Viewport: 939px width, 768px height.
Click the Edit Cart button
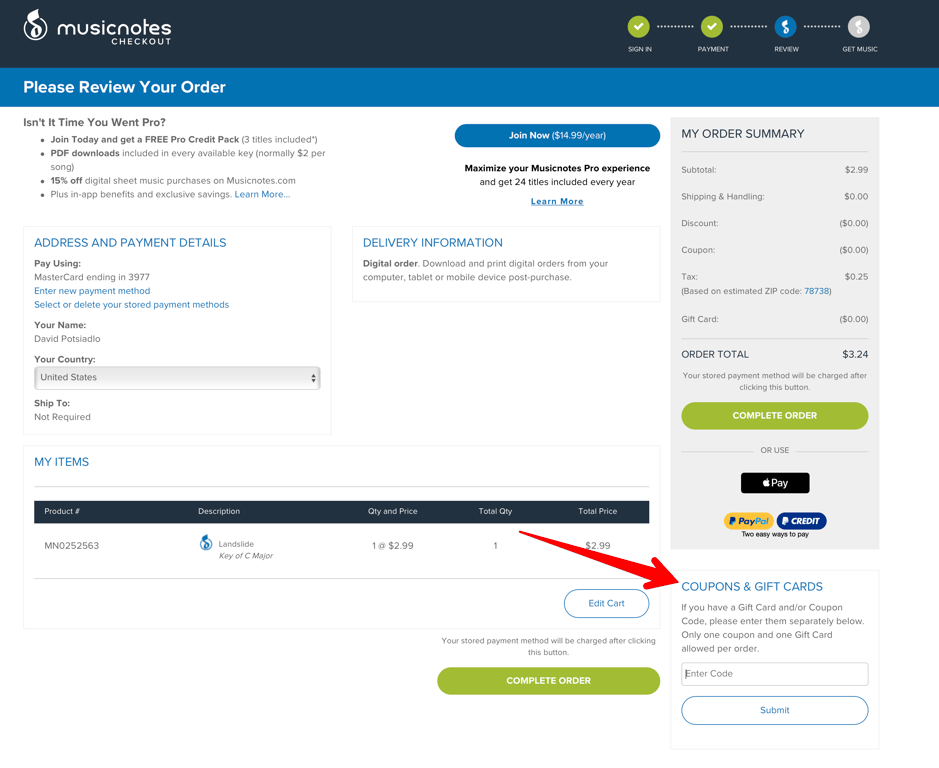pos(606,603)
